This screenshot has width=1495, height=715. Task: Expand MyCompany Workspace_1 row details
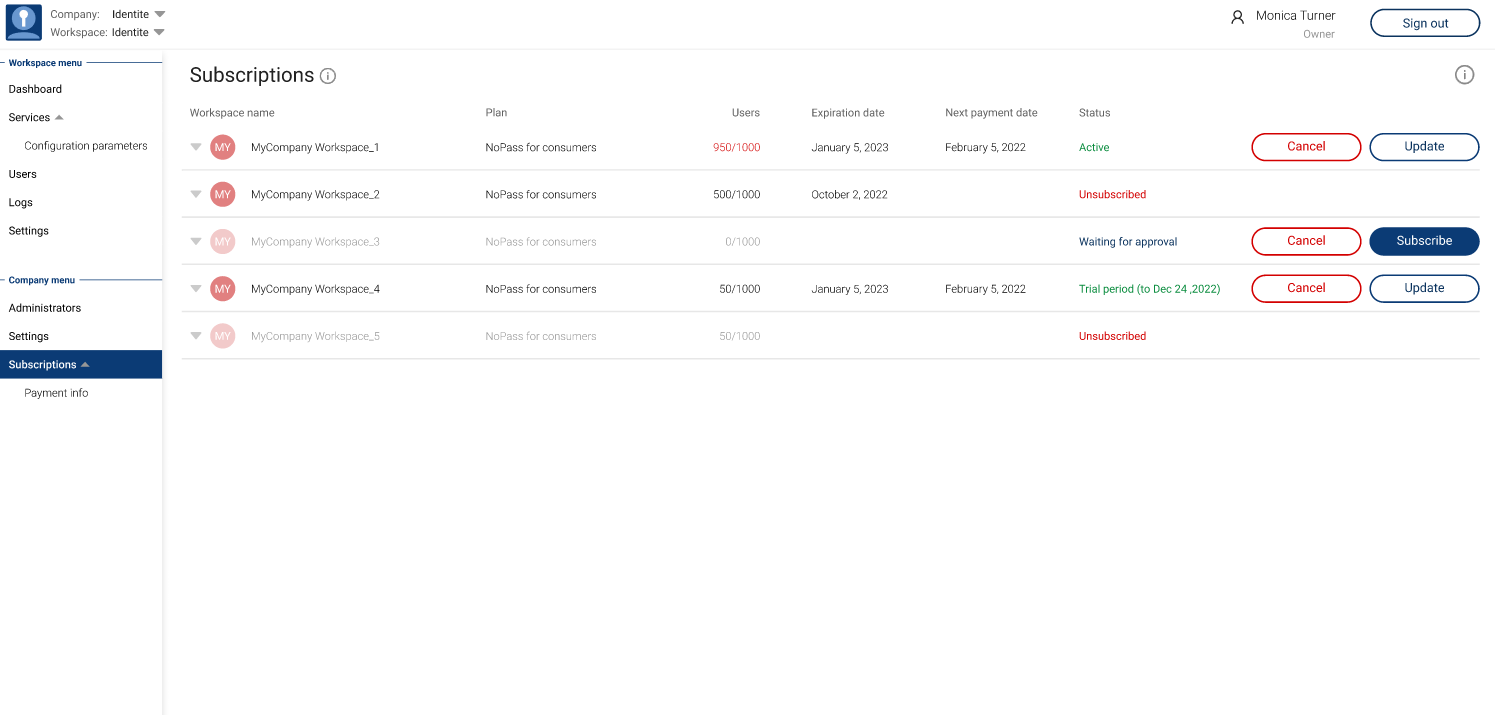pos(196,147)
